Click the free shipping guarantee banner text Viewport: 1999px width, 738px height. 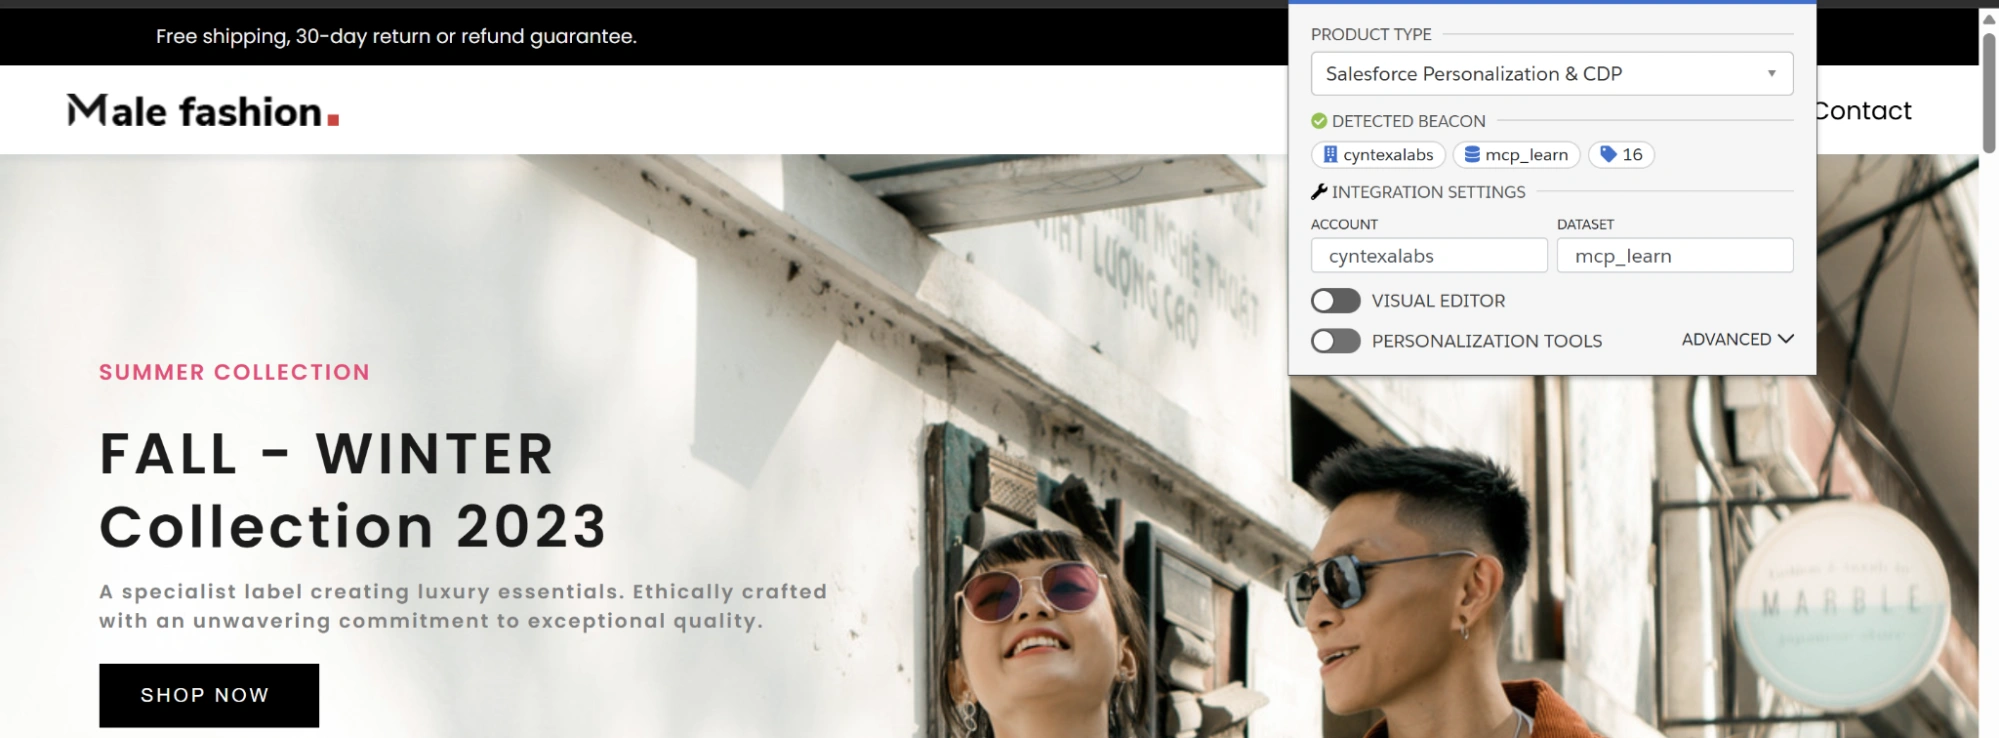tap(396, 36)
